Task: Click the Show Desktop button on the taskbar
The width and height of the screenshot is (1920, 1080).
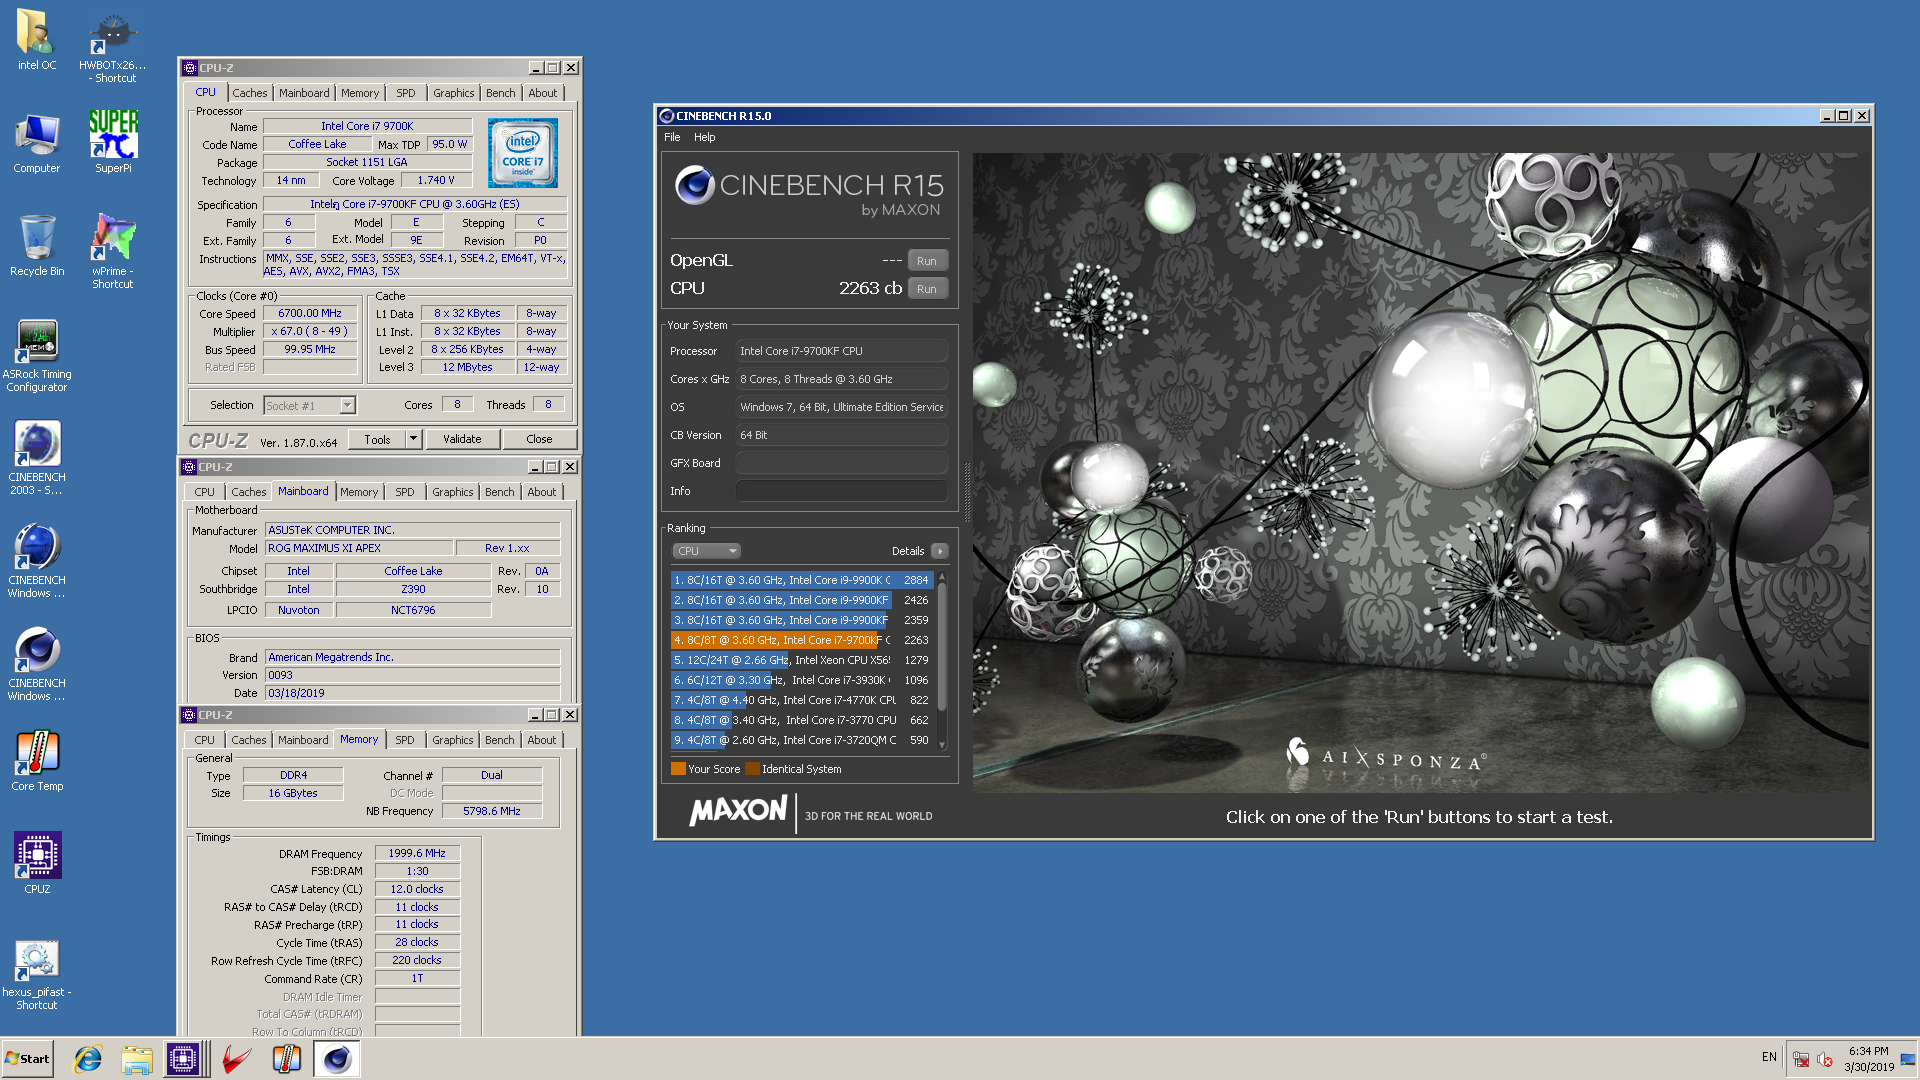Action: tap(1908, 1059)
